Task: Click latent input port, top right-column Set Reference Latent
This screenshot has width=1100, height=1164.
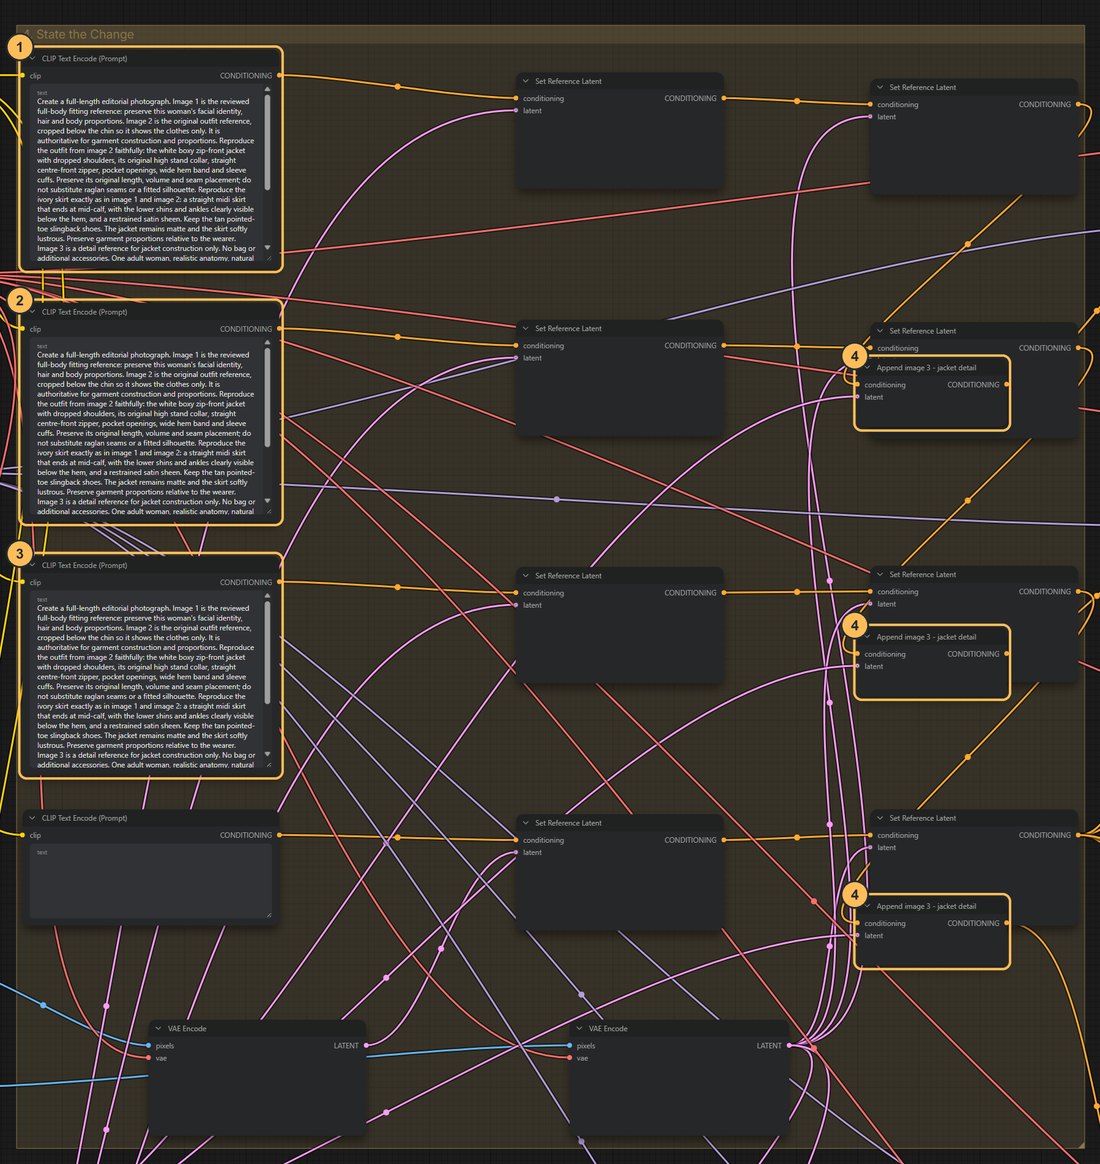Action: point(871,117)
